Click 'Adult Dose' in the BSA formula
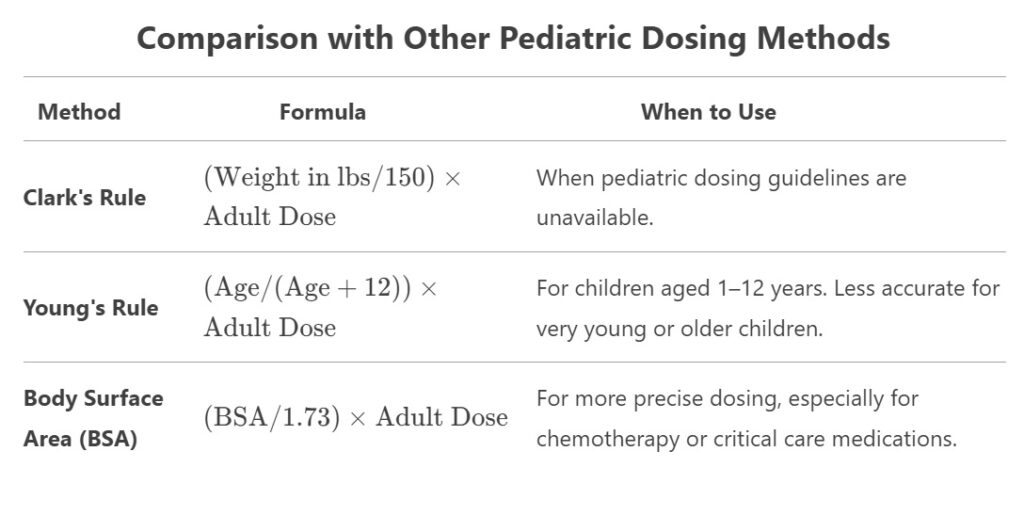The height and width of the screenshot is (516, 1024). [x=442, y=417]
